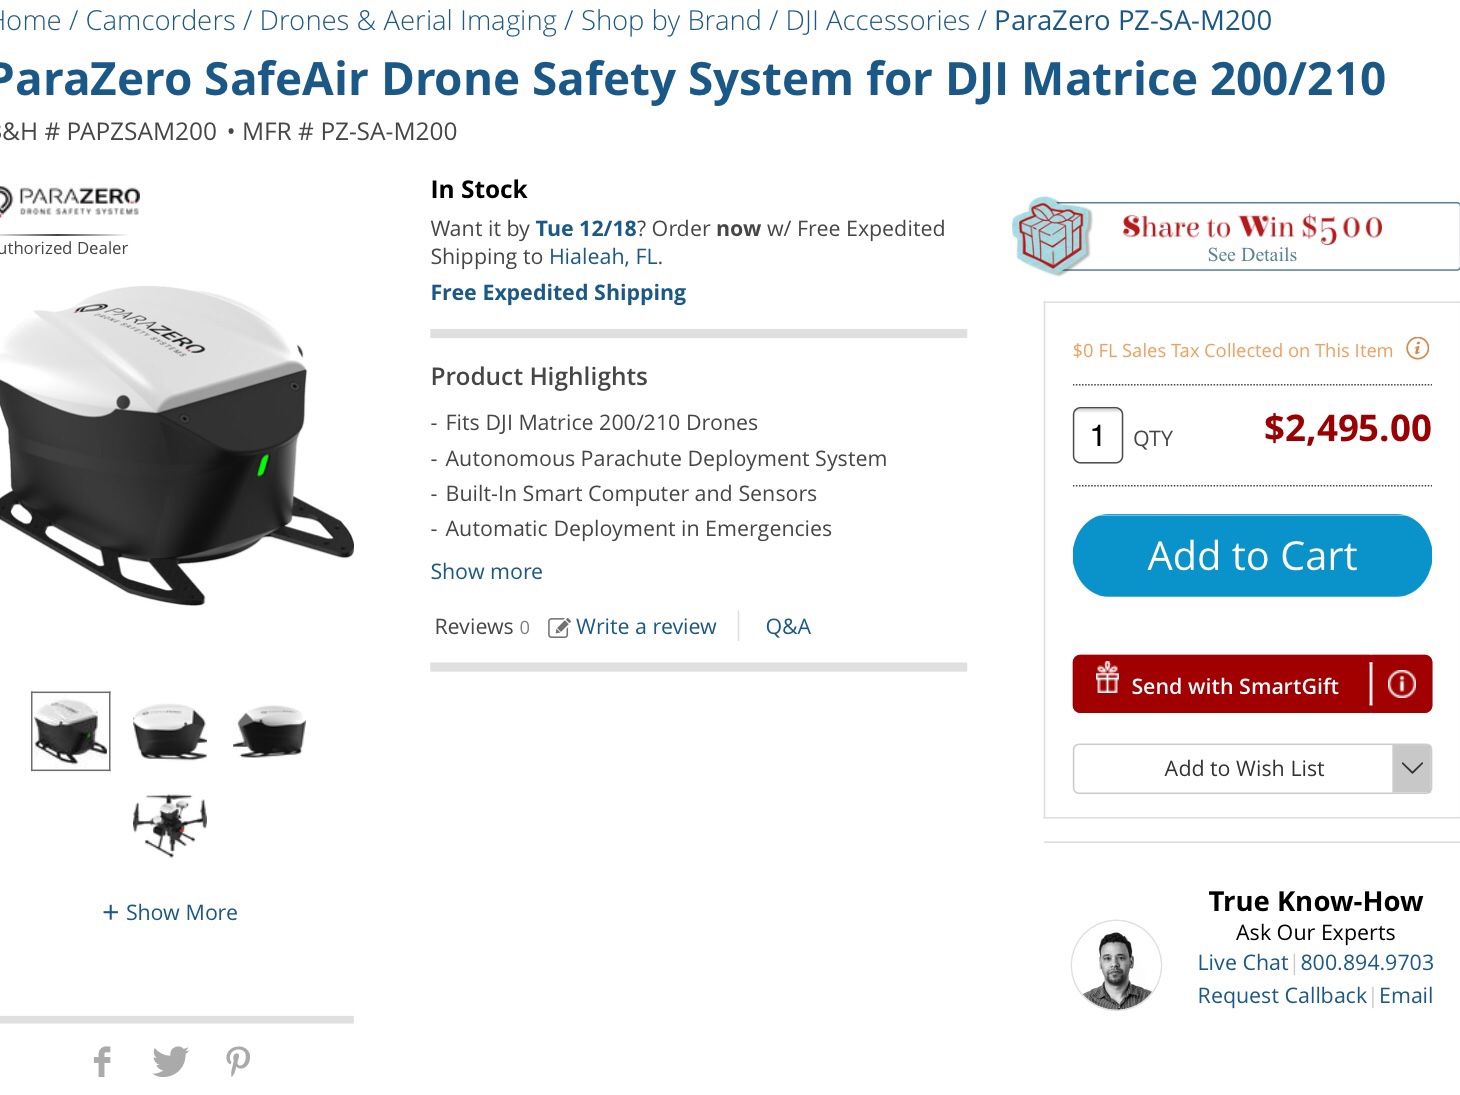Open sales tax info icon
The width and height of the screenshot is (1460, 1095).
1417,349
